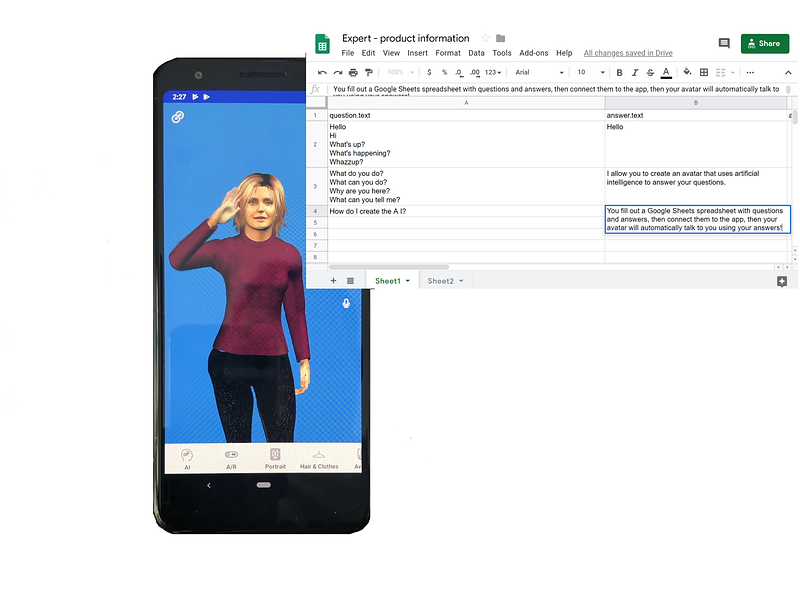This screenshot has height=600, width=800.
Task: Select column A header
Action: click(466, 103)
